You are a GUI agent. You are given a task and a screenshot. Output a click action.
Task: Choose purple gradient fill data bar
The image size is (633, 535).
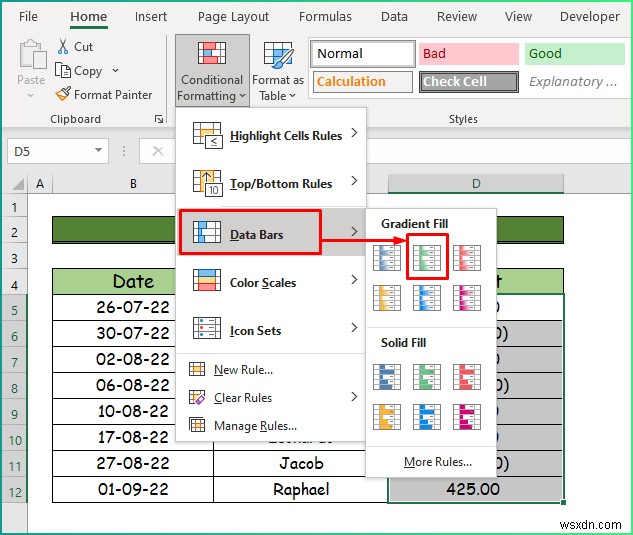point(467,298)
